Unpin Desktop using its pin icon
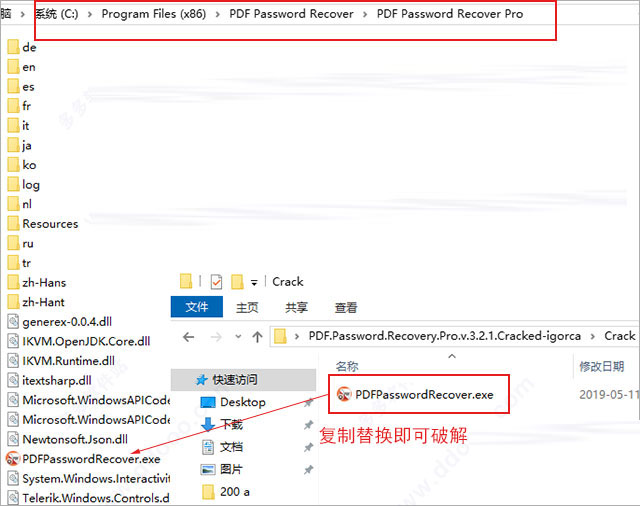640x506 pixels. pos(309,402)
